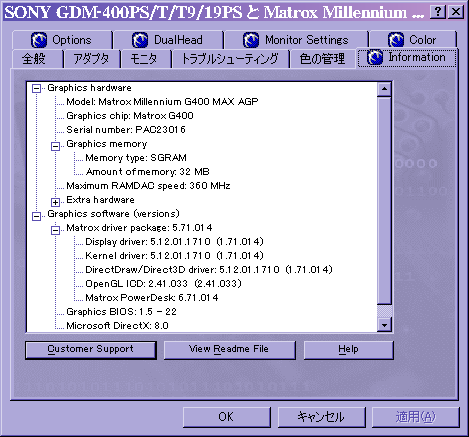The height and width of the screenshot is (437, 469).
Task: Select the Graphics chip: Matrox G400 row
Action: 130,116
